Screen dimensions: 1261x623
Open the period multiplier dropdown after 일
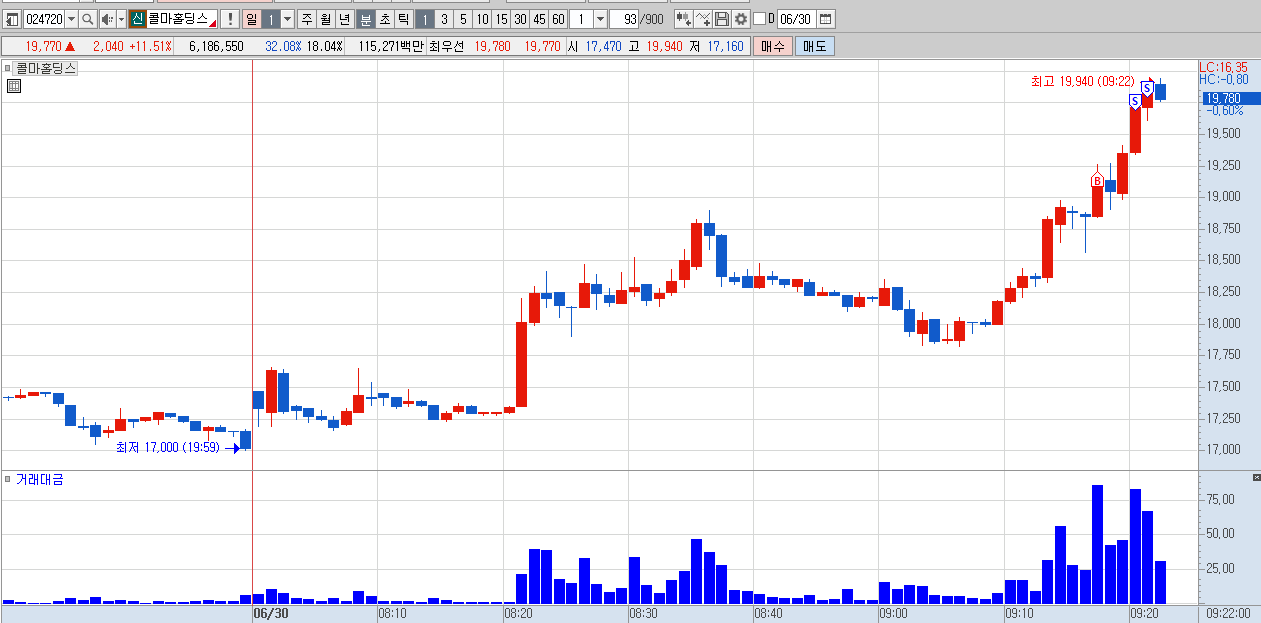pyautogui.click(x=288, y=19)
